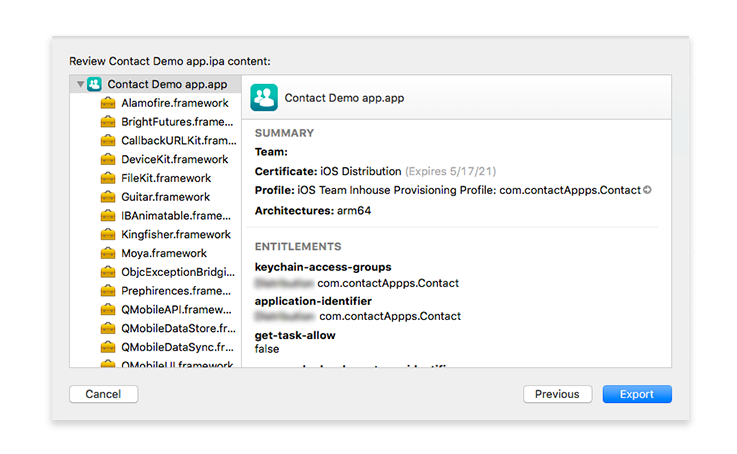The image size is (737, 454).
Task: Click the iOS Distribution certificate text
Action: tap(361, 171)
